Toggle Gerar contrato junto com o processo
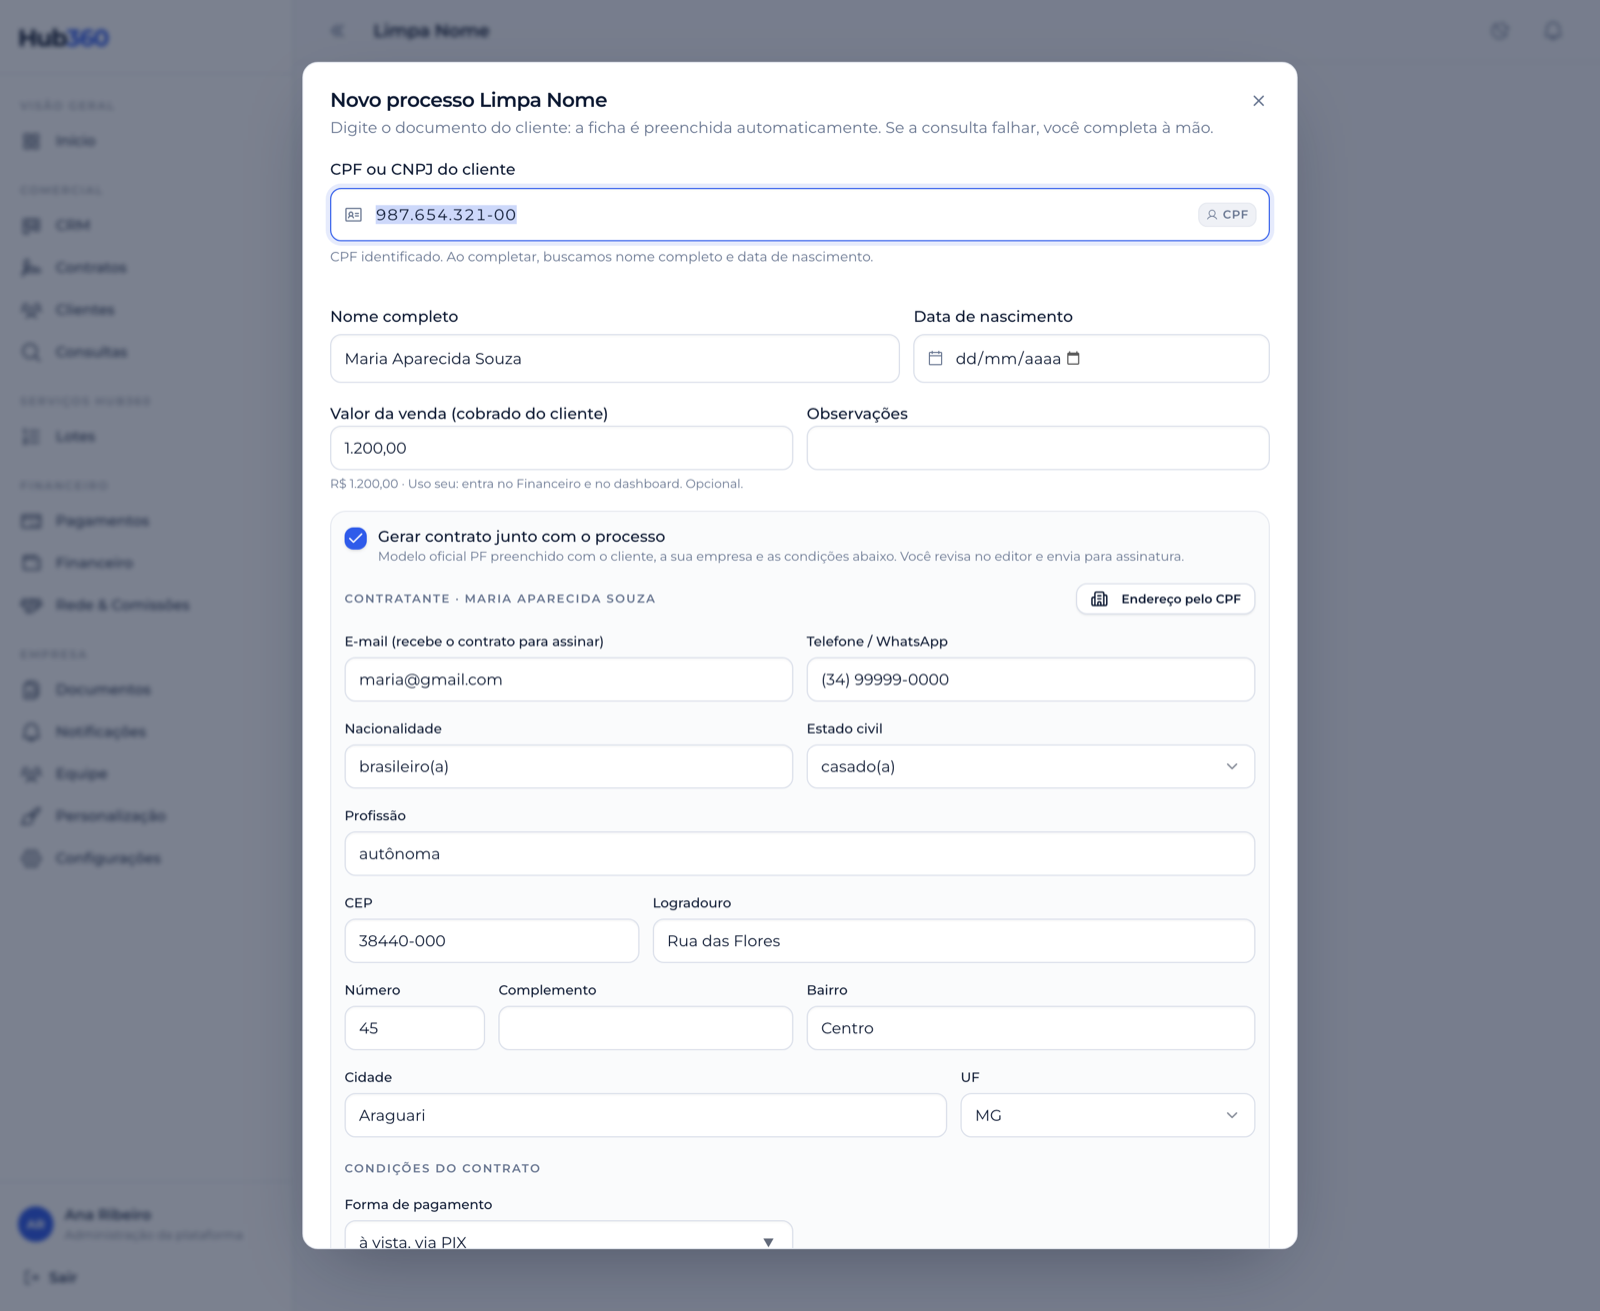Screen dimensions: 1600x1311 (356, 538)
